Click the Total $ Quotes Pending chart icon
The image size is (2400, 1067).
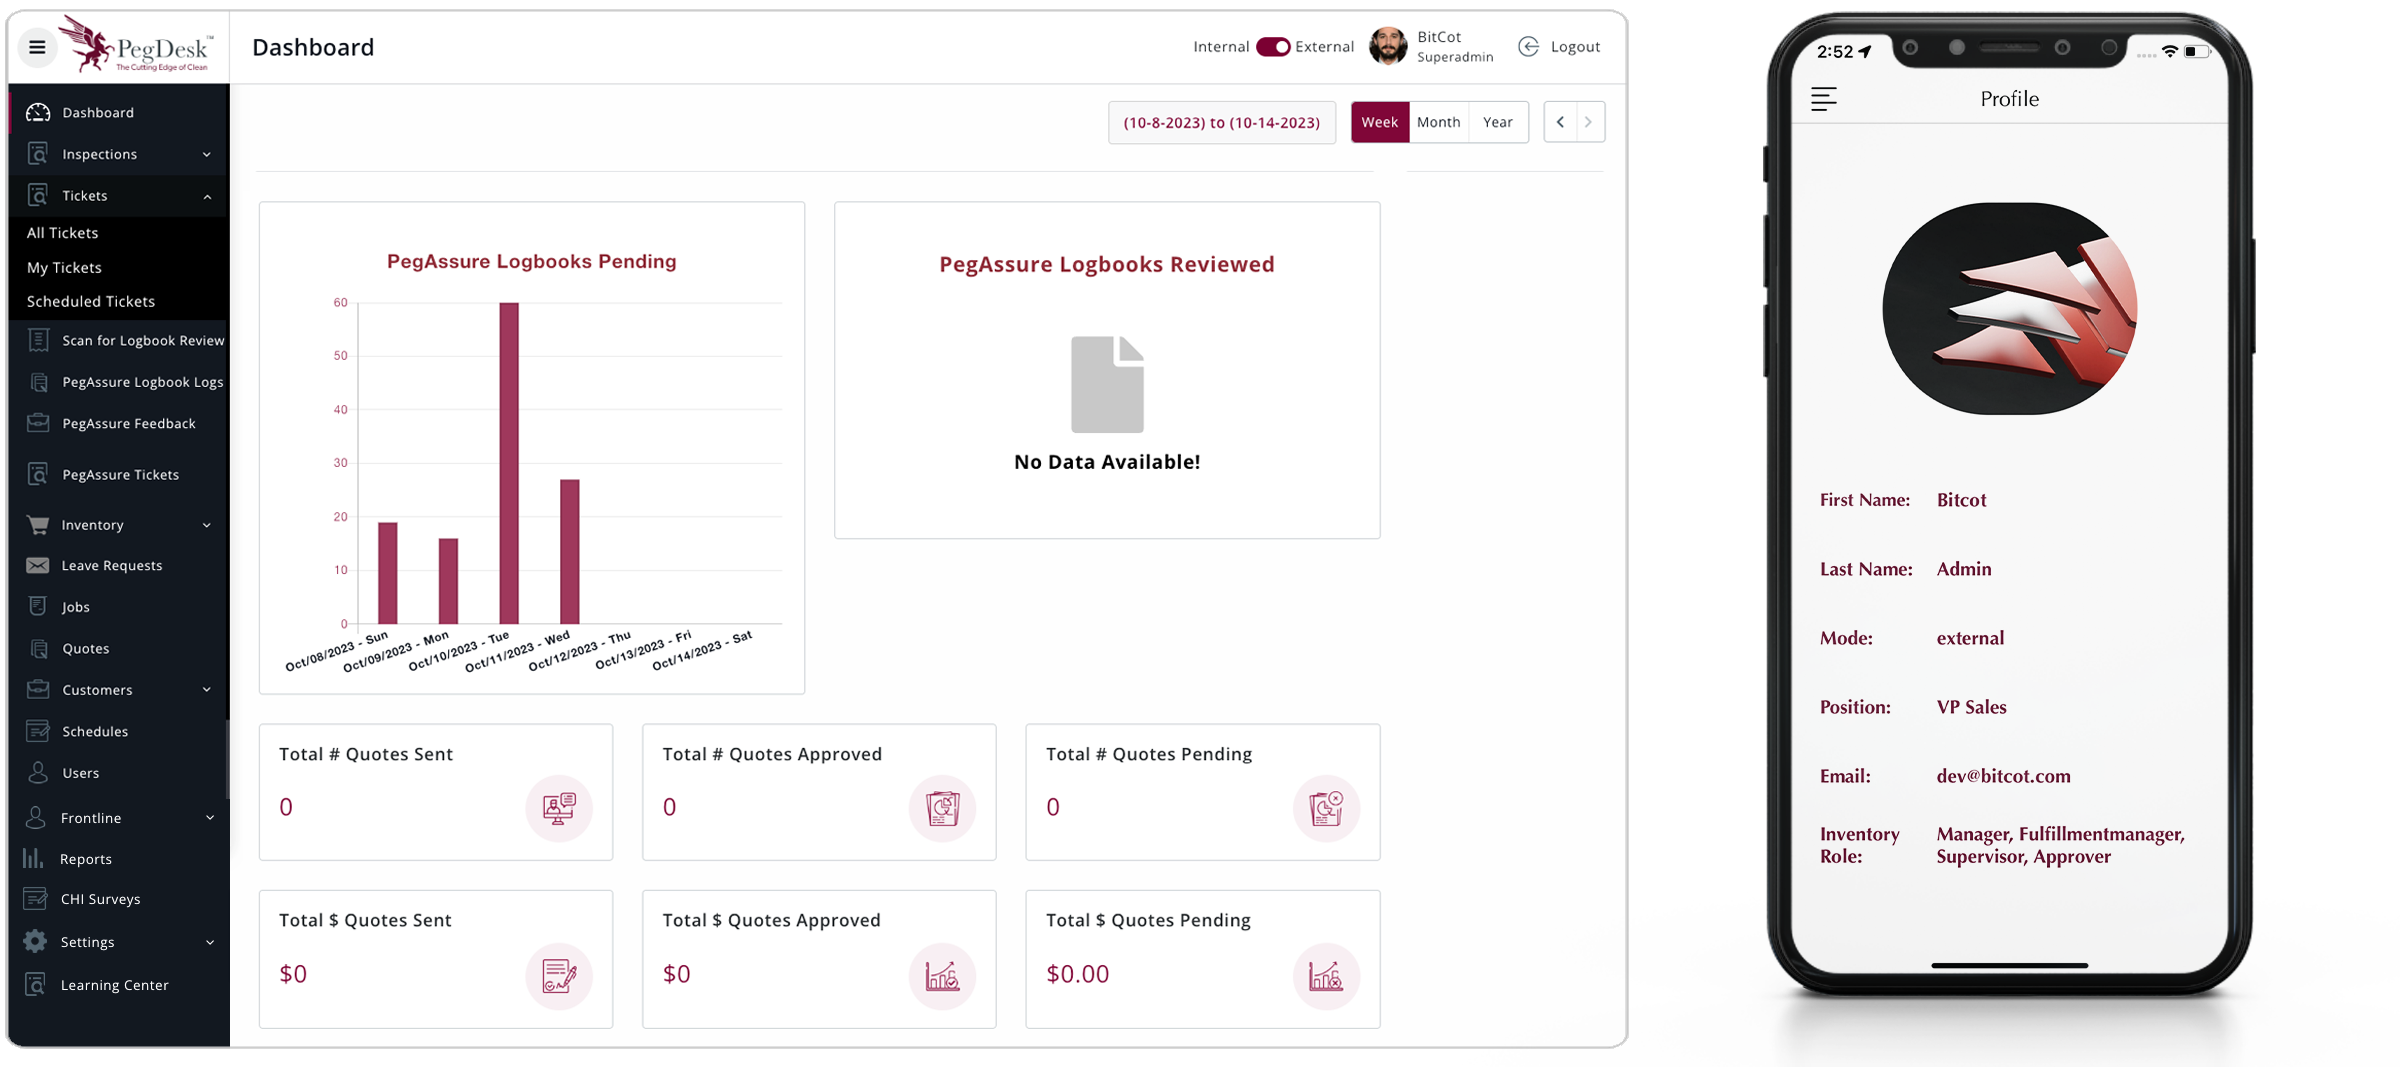click(1325, 975)
